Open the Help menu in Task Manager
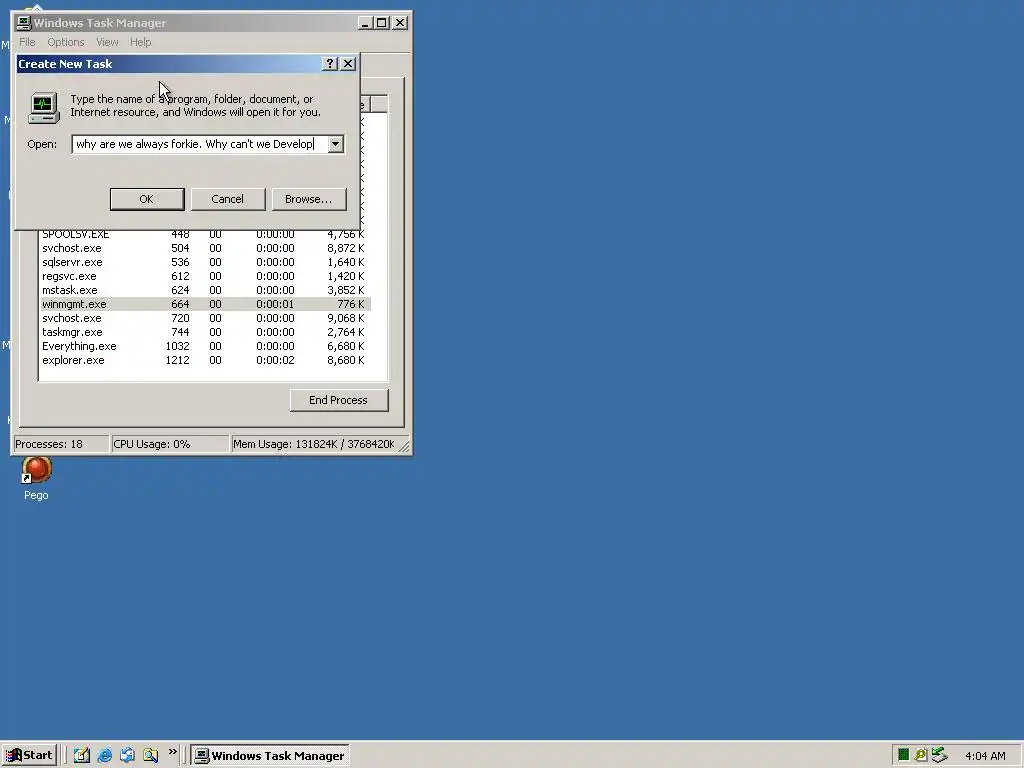1024x768 pixels. pos(140,42)
